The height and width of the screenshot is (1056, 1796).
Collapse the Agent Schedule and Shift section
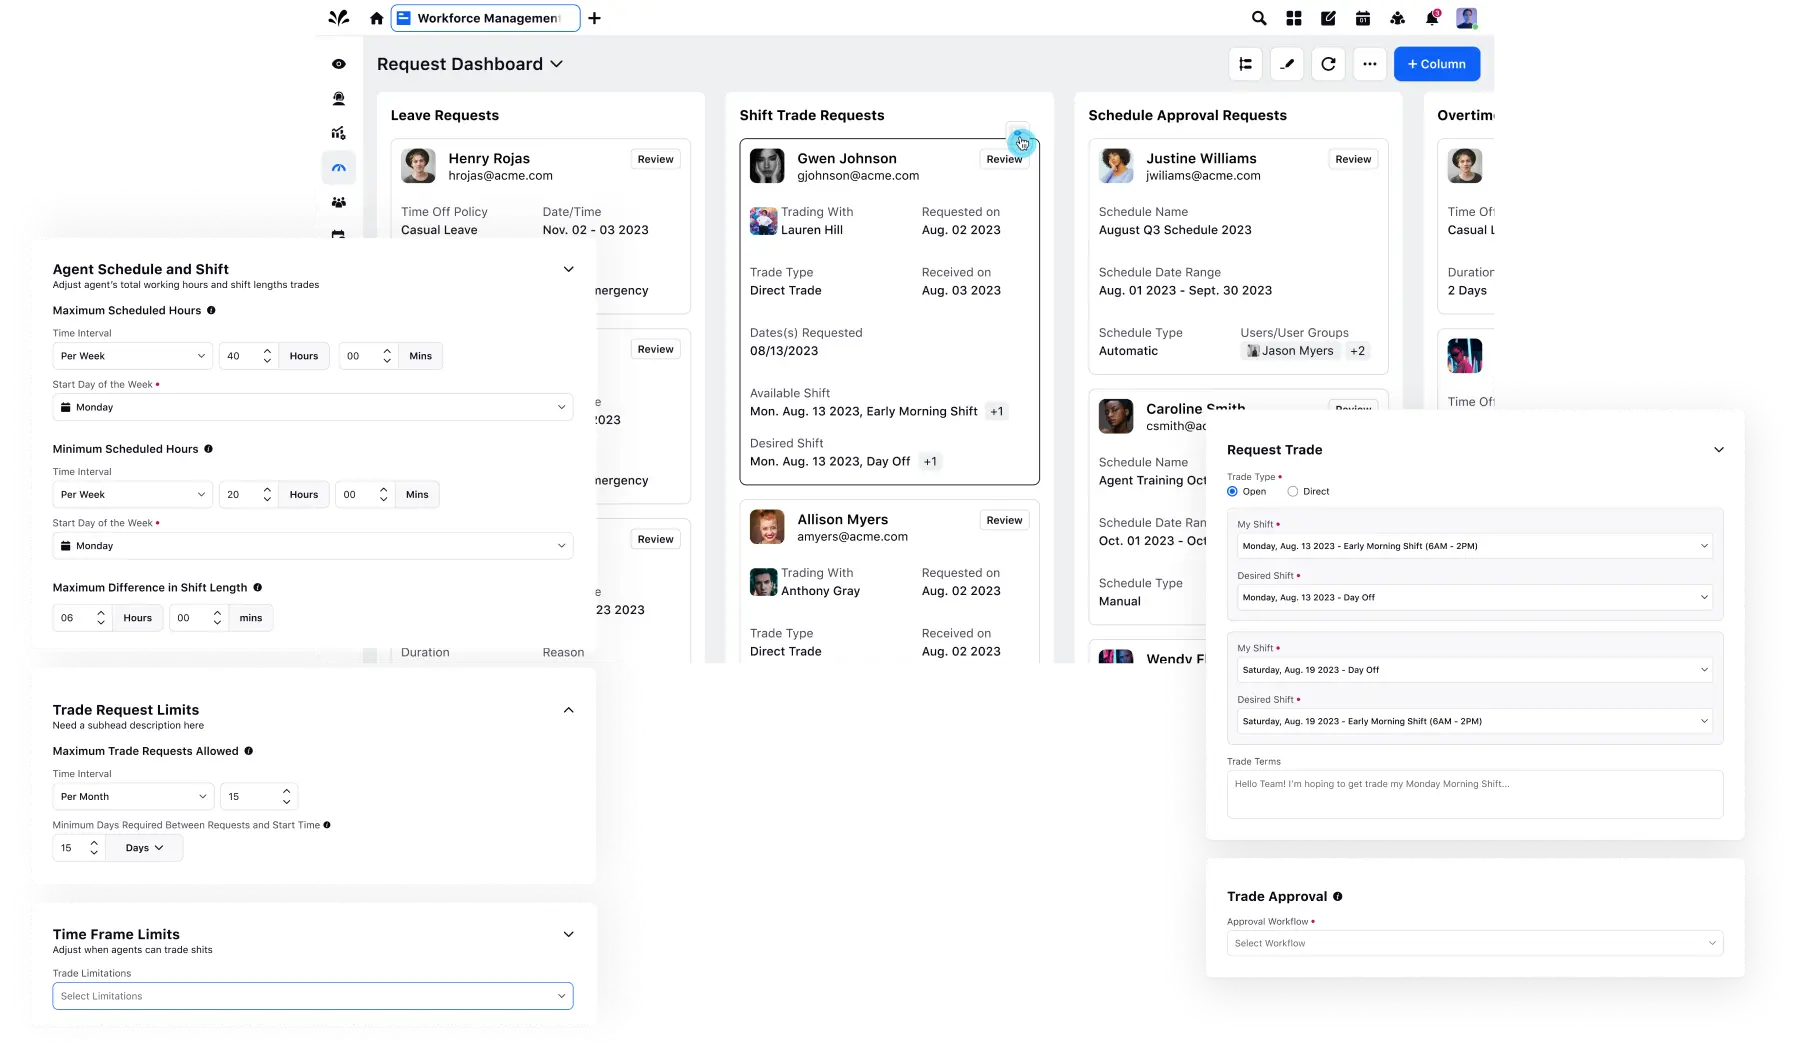tap(569, 269)
